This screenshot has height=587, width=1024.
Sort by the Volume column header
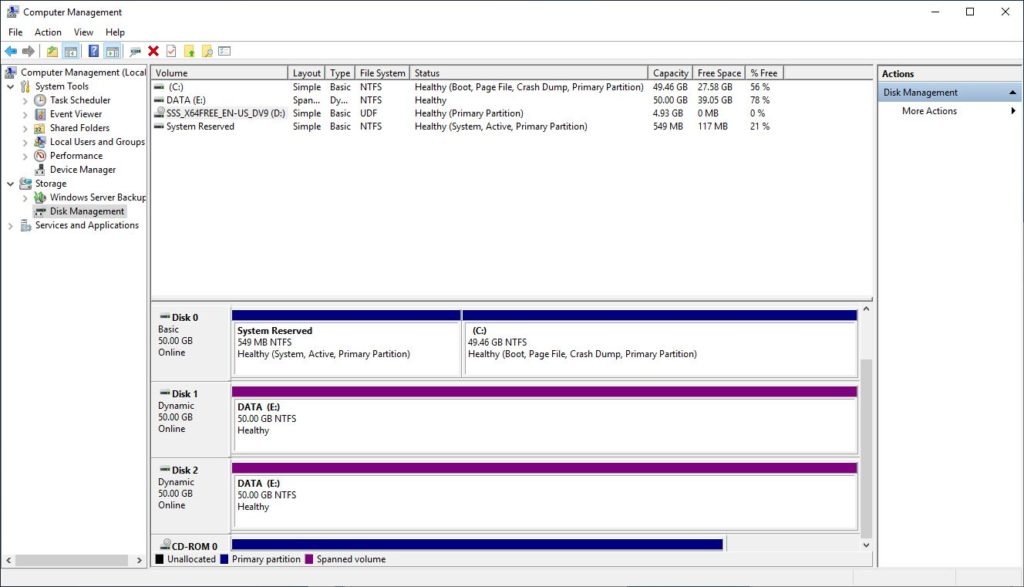pos(219,73)
